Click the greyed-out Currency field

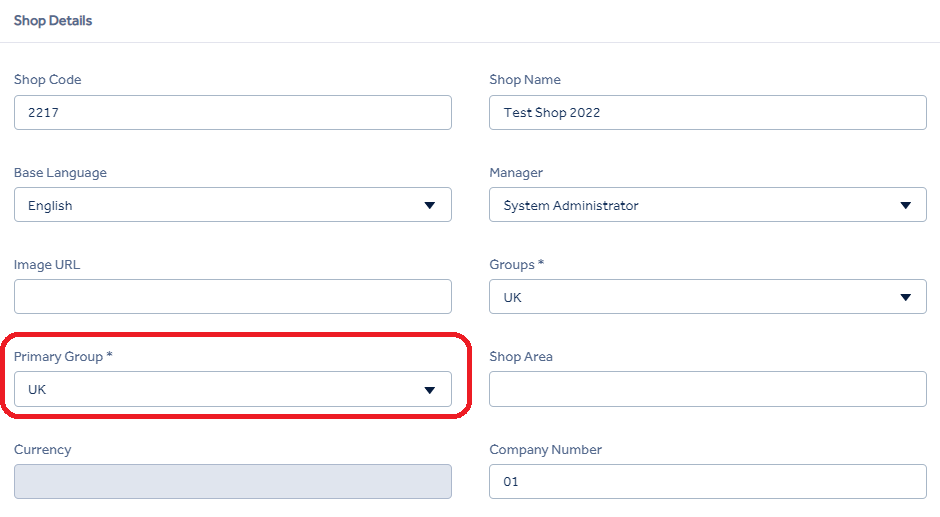[233, 482]
